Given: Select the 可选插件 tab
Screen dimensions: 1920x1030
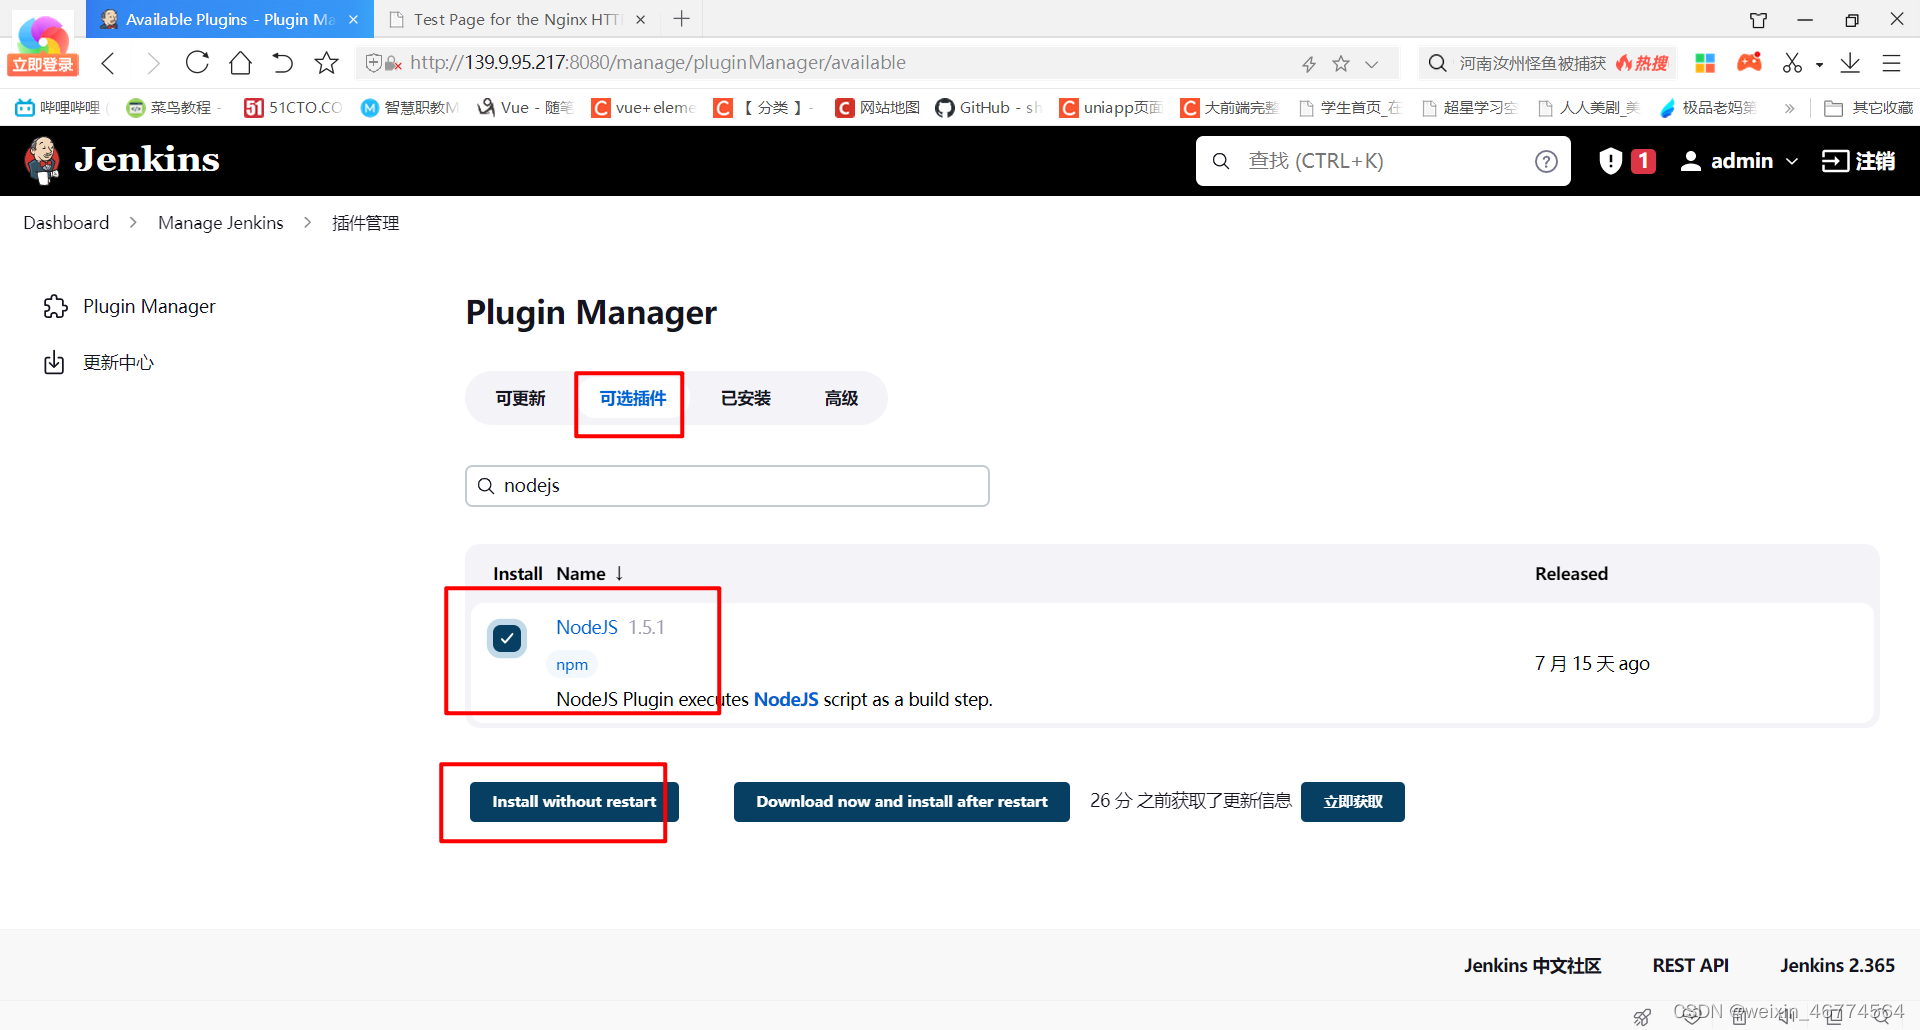Looking at the screenshot, I should (x=632, y=398).
